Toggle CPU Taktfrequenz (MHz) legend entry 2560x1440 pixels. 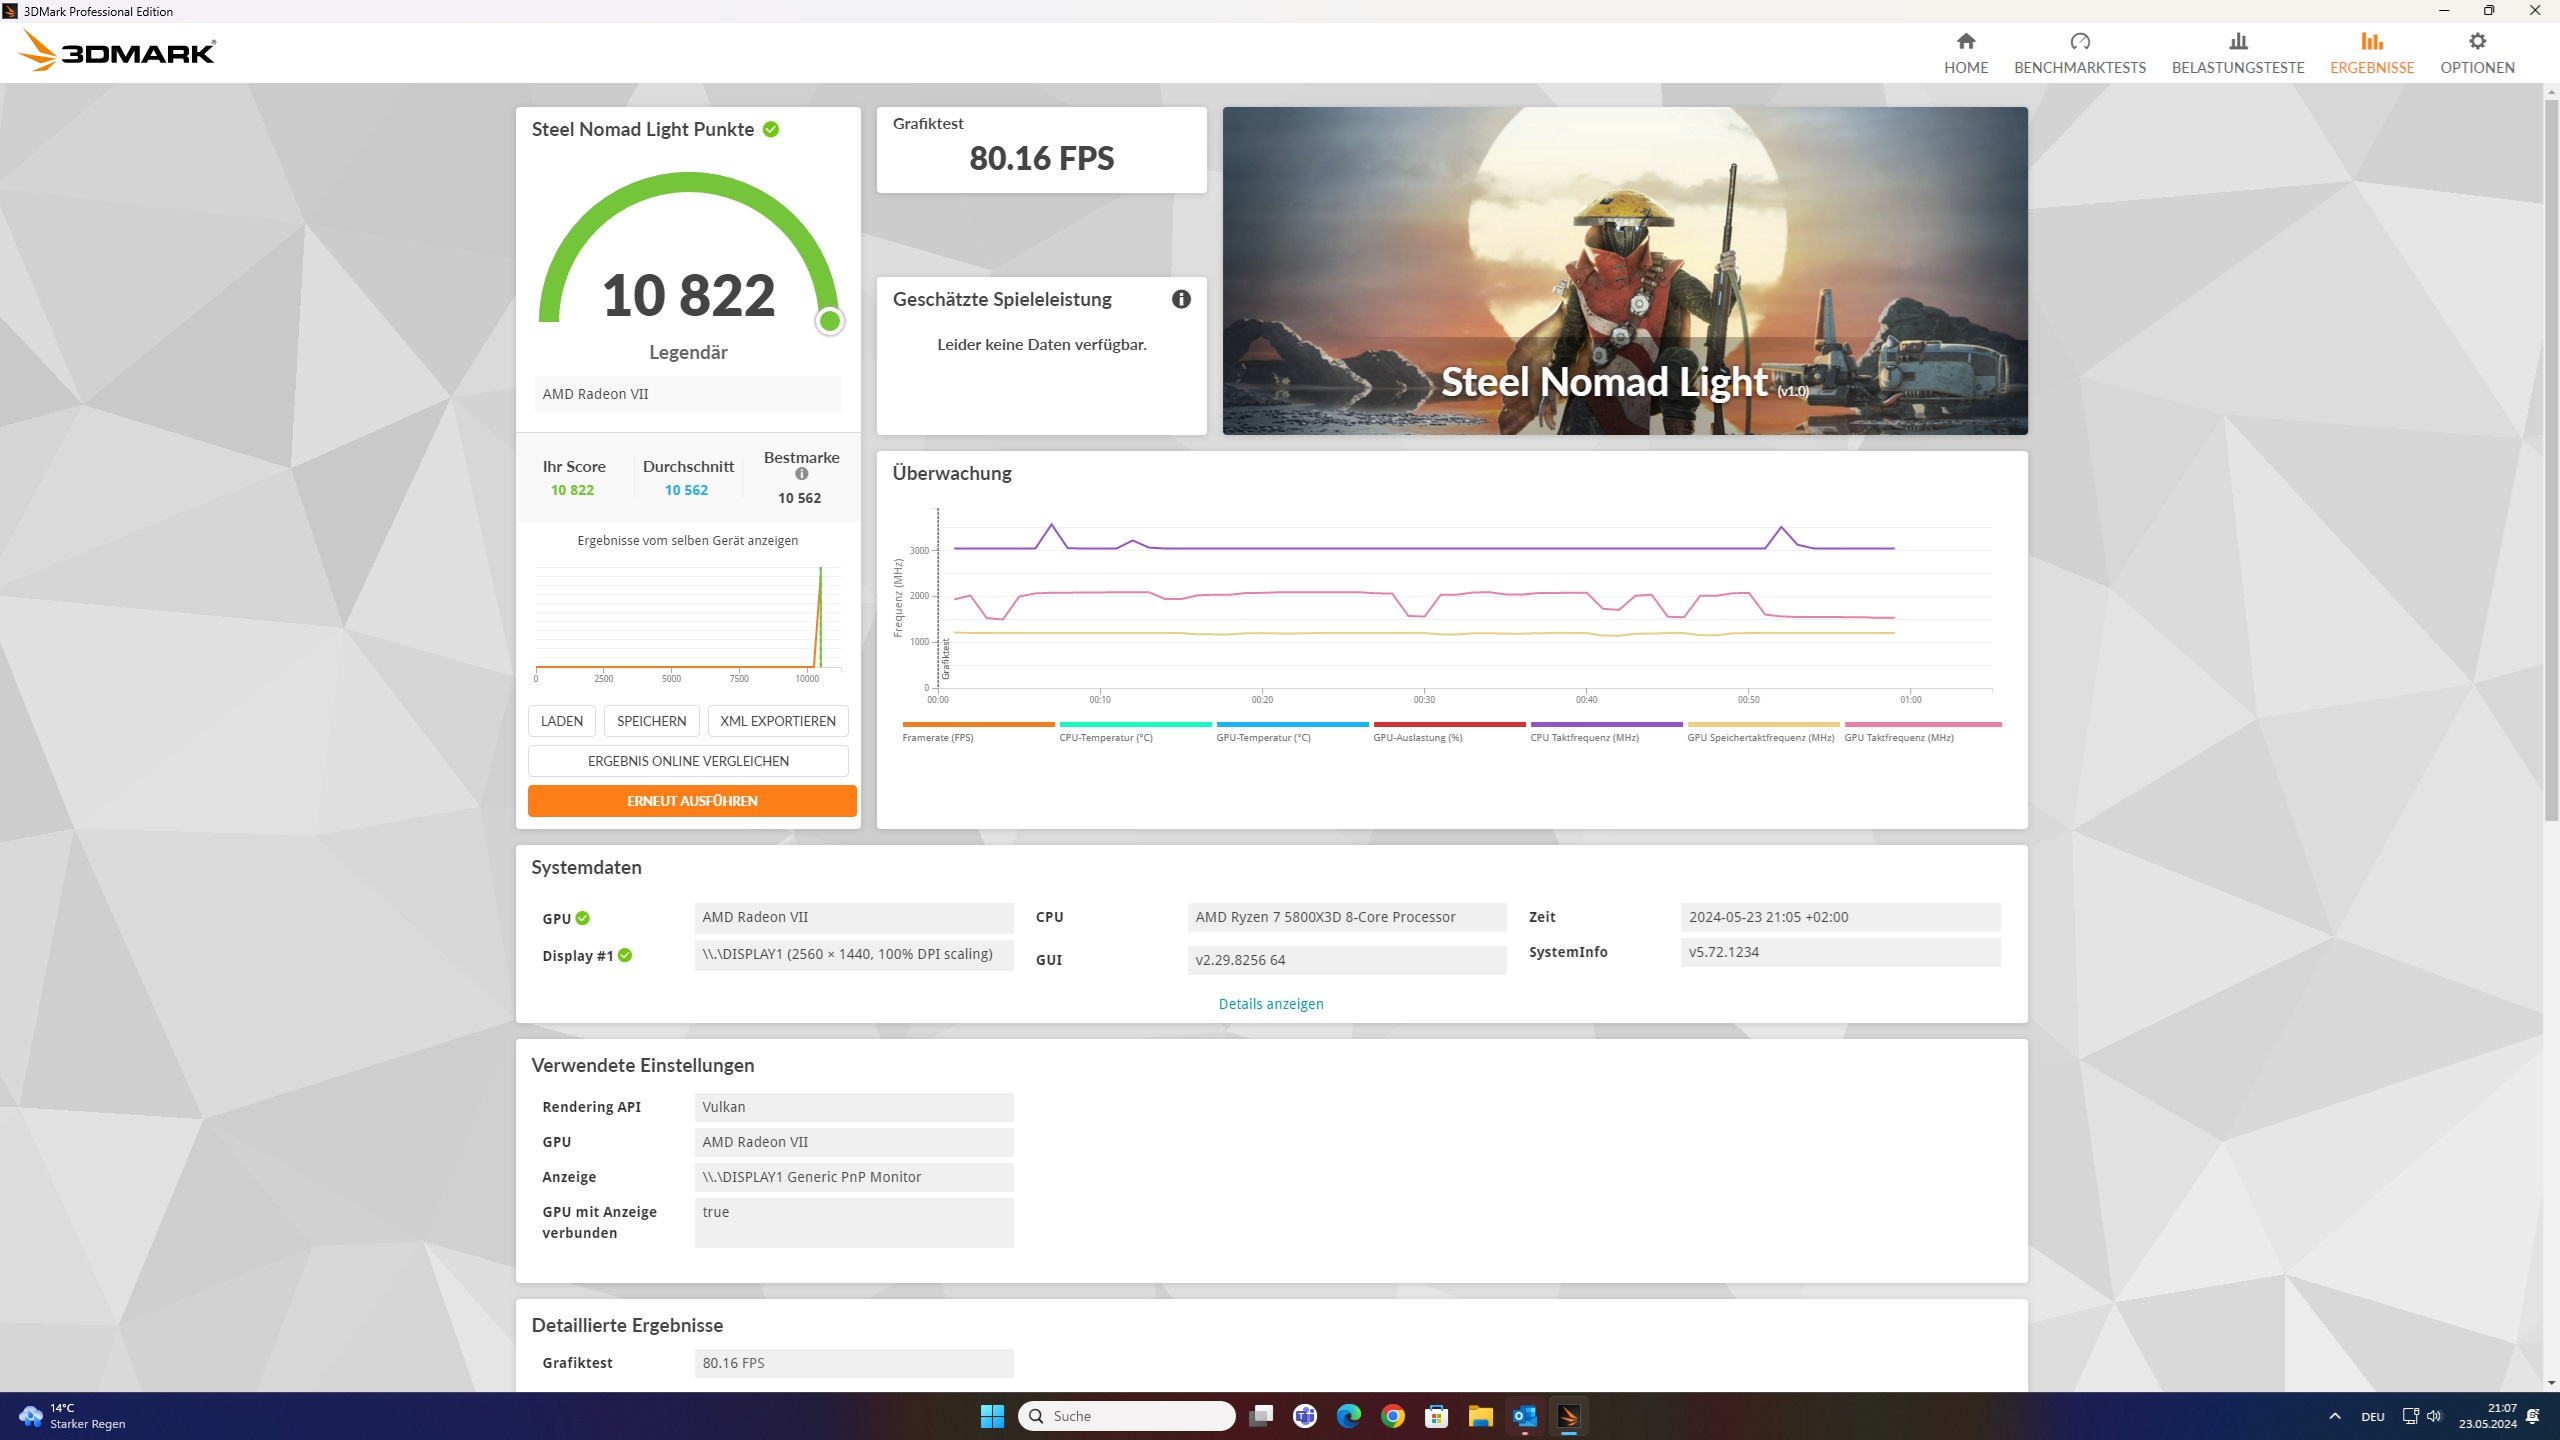pos(1584,737)
